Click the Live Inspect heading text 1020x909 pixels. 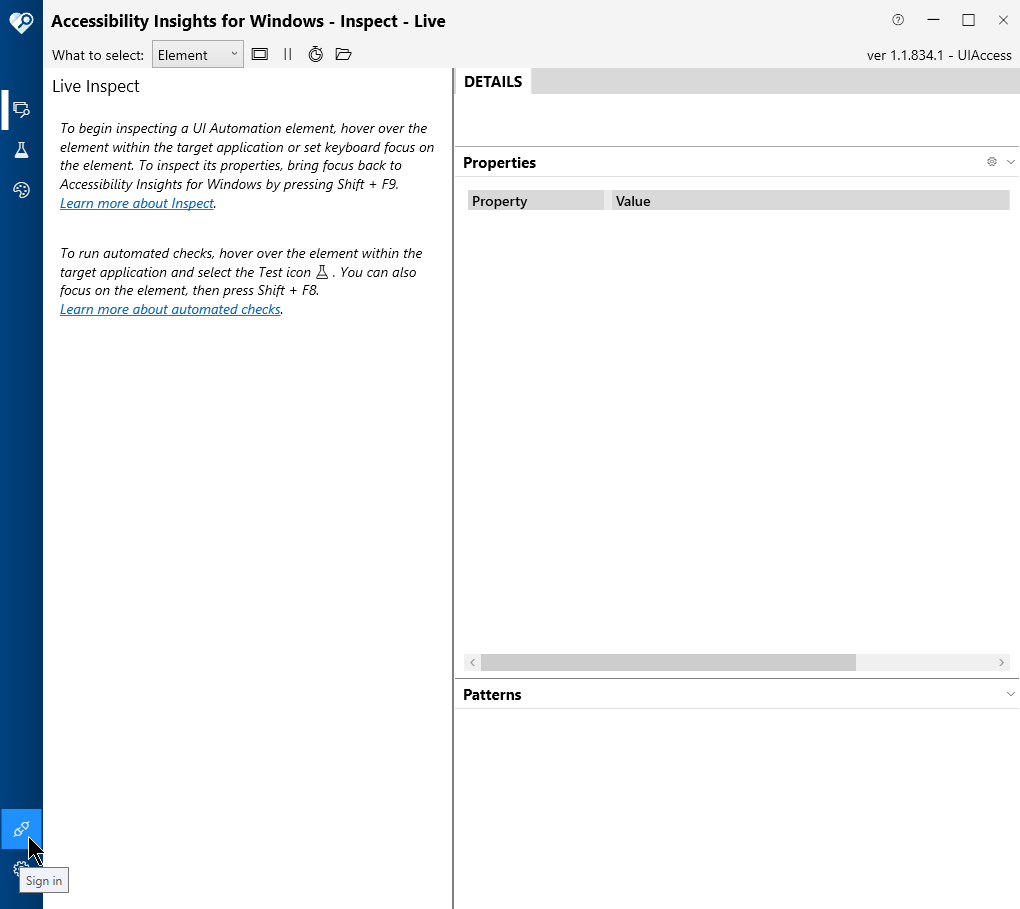96,87
